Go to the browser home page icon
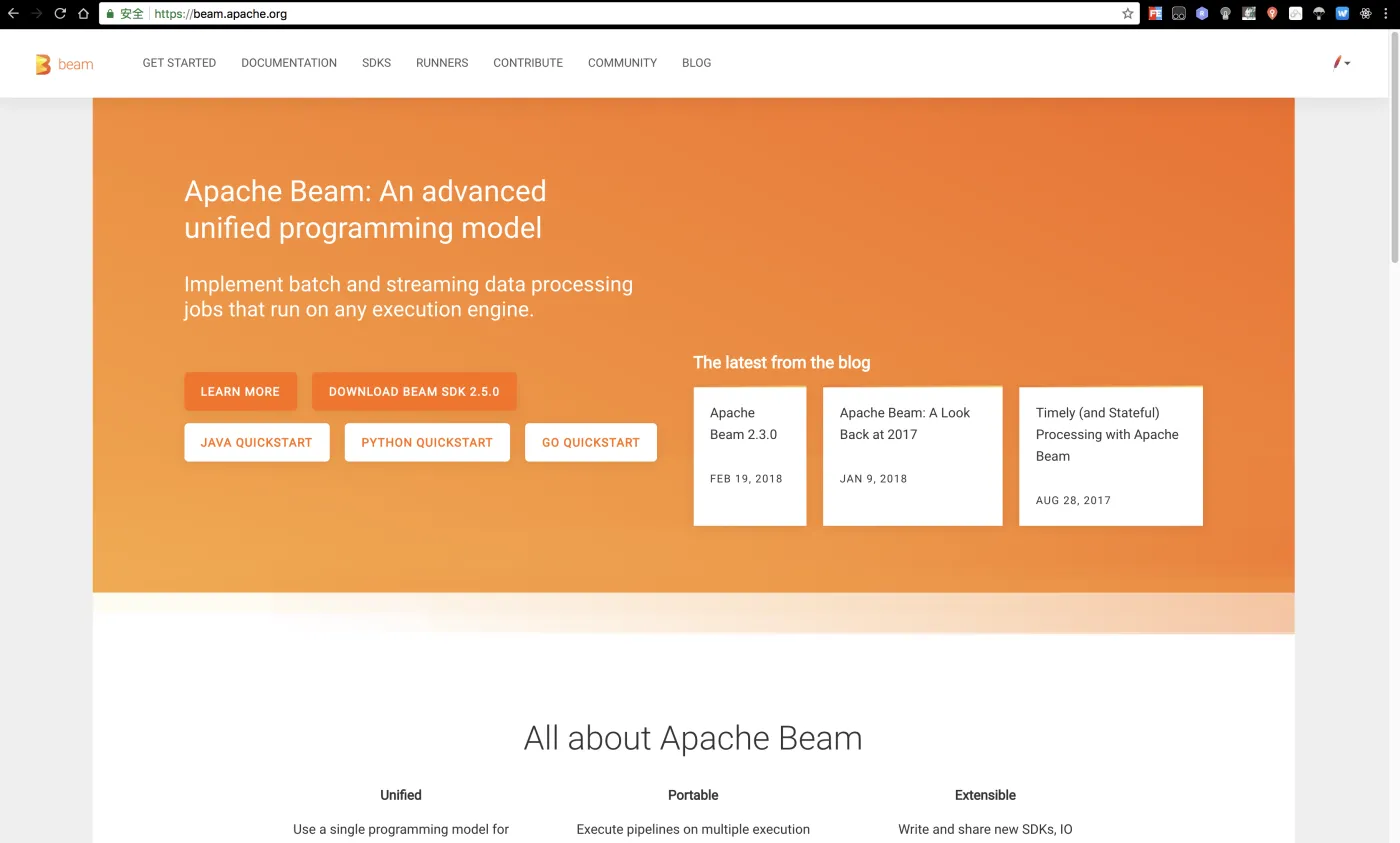The height and width of the screenshot is (843, 1400). tap(83, 14)
